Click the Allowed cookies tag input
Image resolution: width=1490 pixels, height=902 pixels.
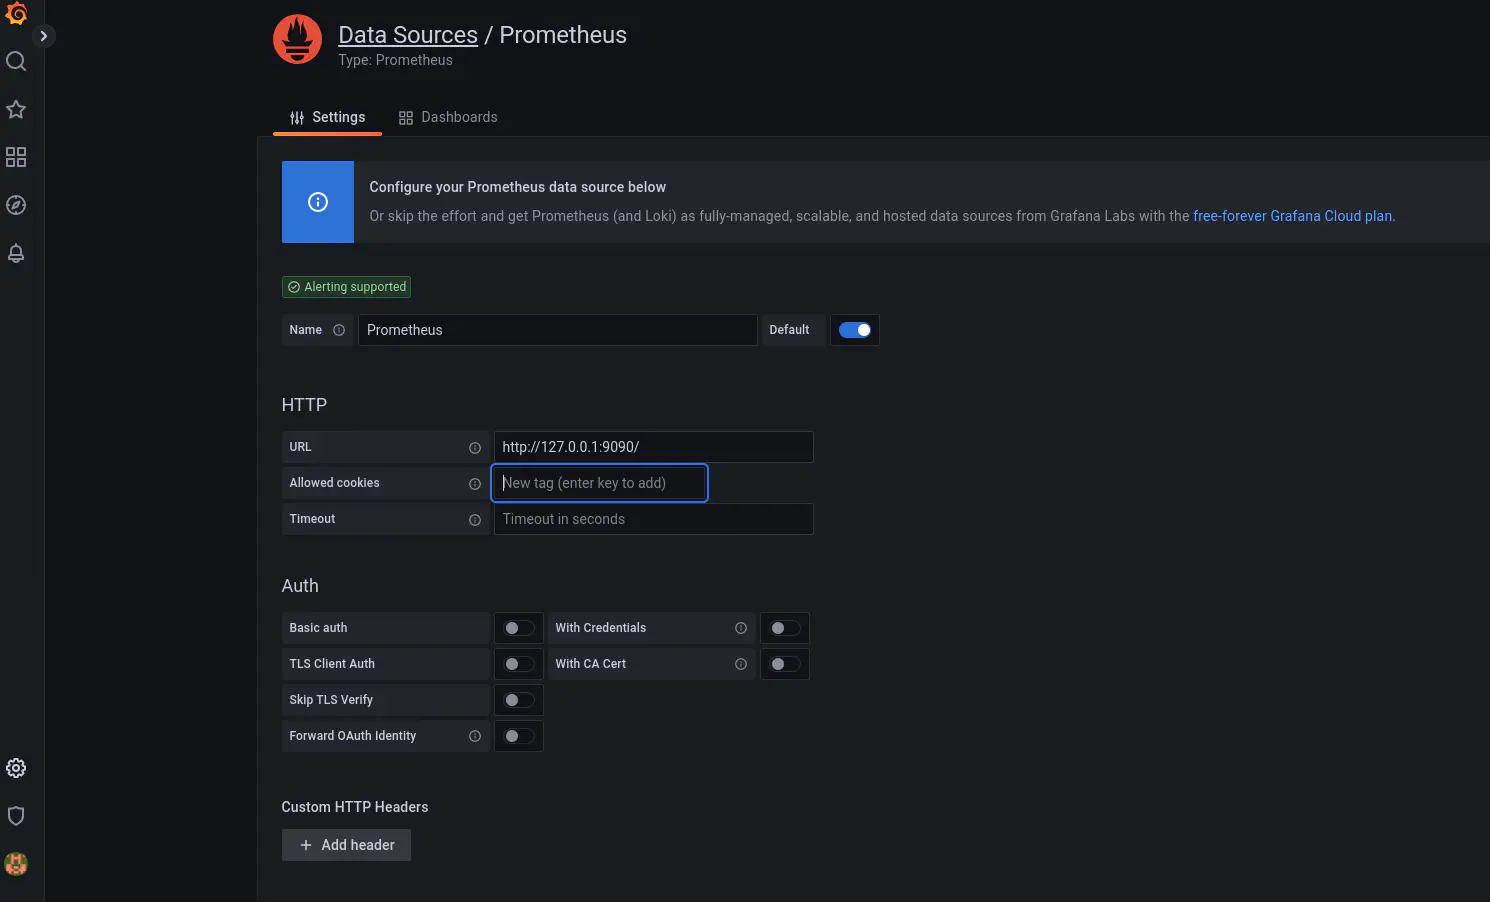[x=600, y=483]
